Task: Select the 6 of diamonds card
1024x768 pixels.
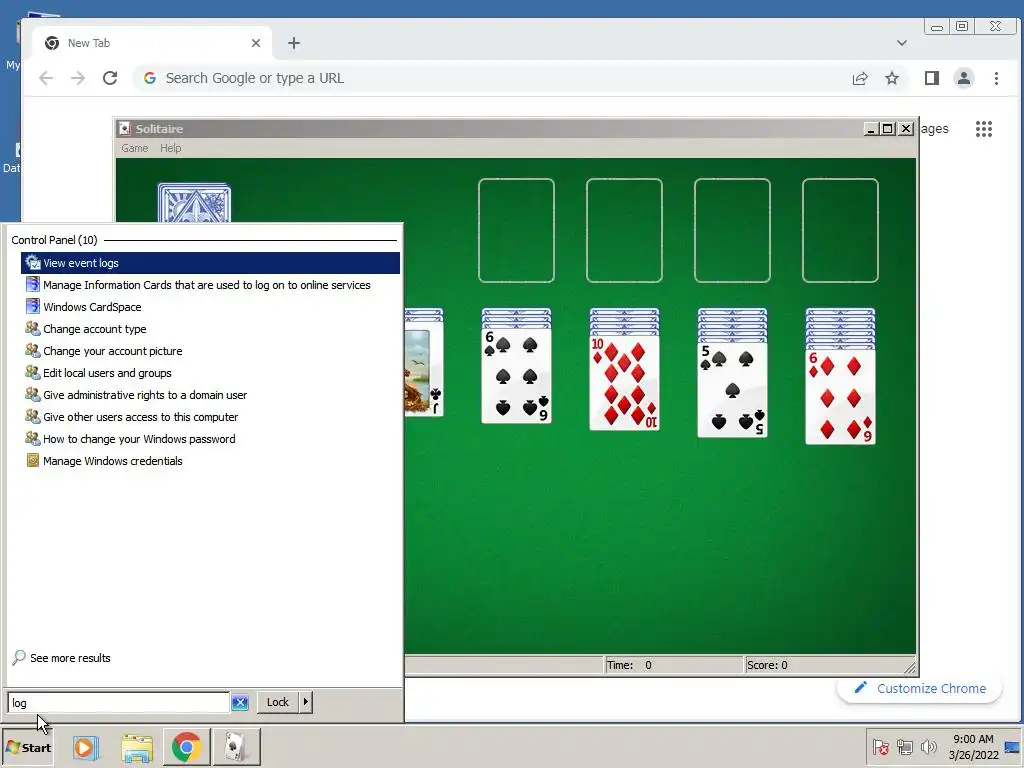Action: [840, 396]
